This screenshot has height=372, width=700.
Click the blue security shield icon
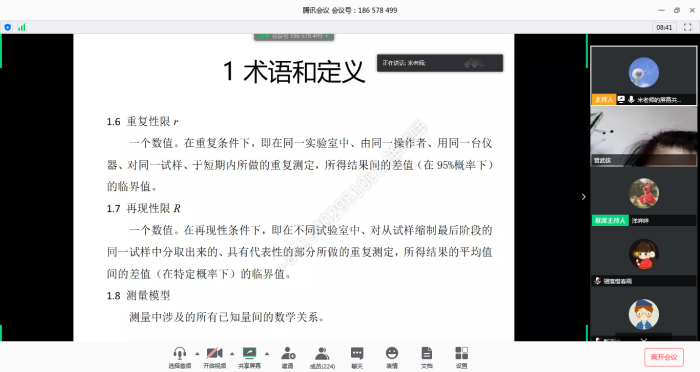click(x=8, y=27)
